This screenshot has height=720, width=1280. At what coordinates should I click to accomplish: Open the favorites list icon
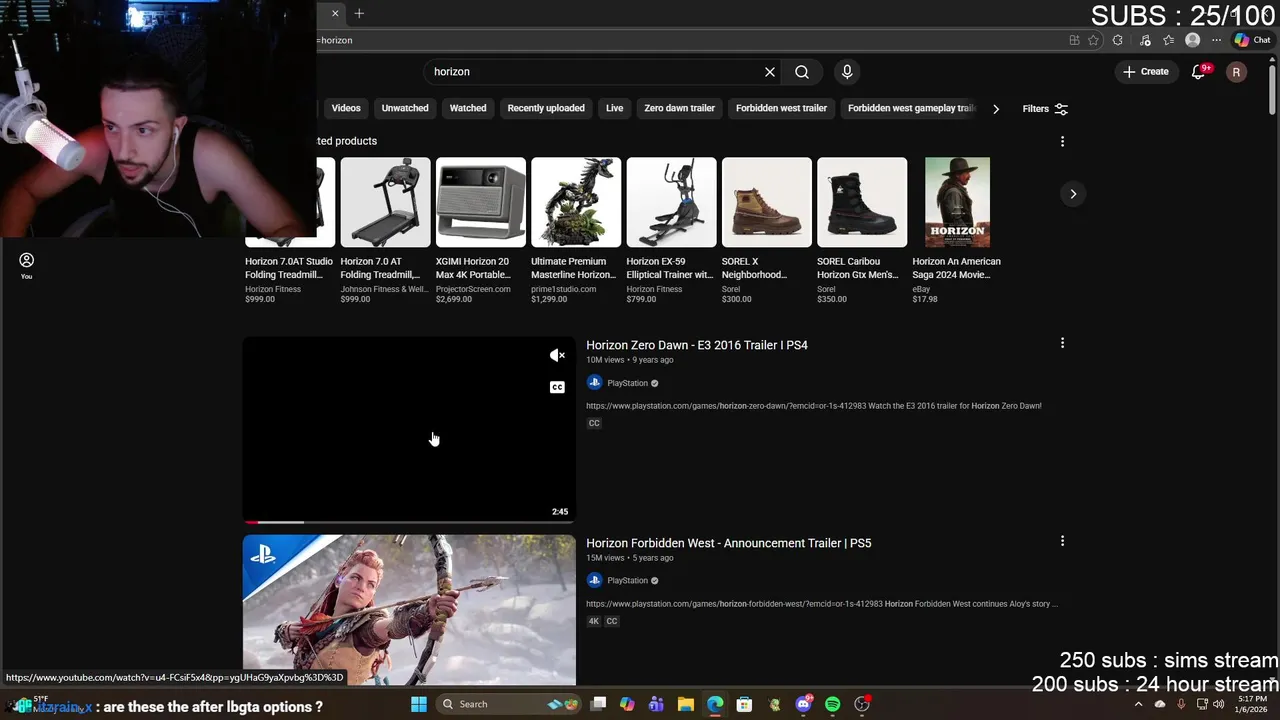tap(1168, 40)
